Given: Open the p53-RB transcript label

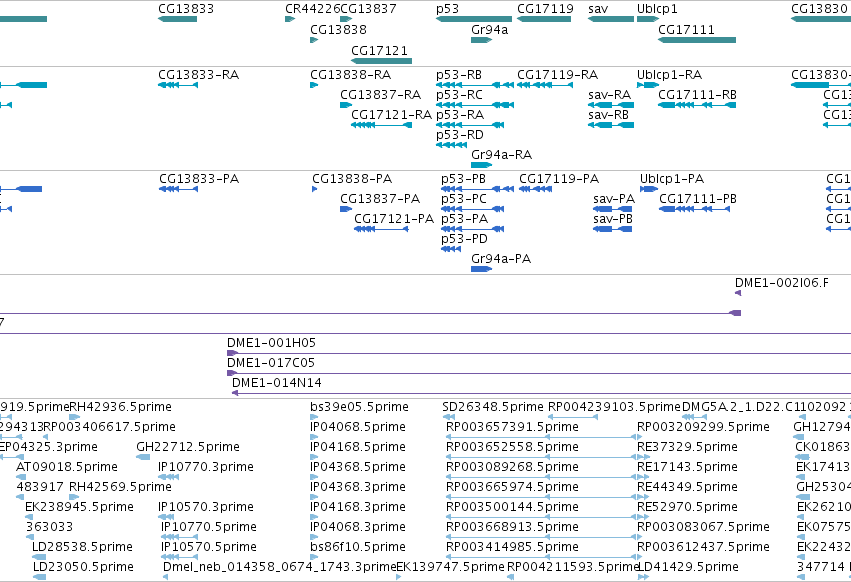Looking at the screenshot, I should [459, 74].
